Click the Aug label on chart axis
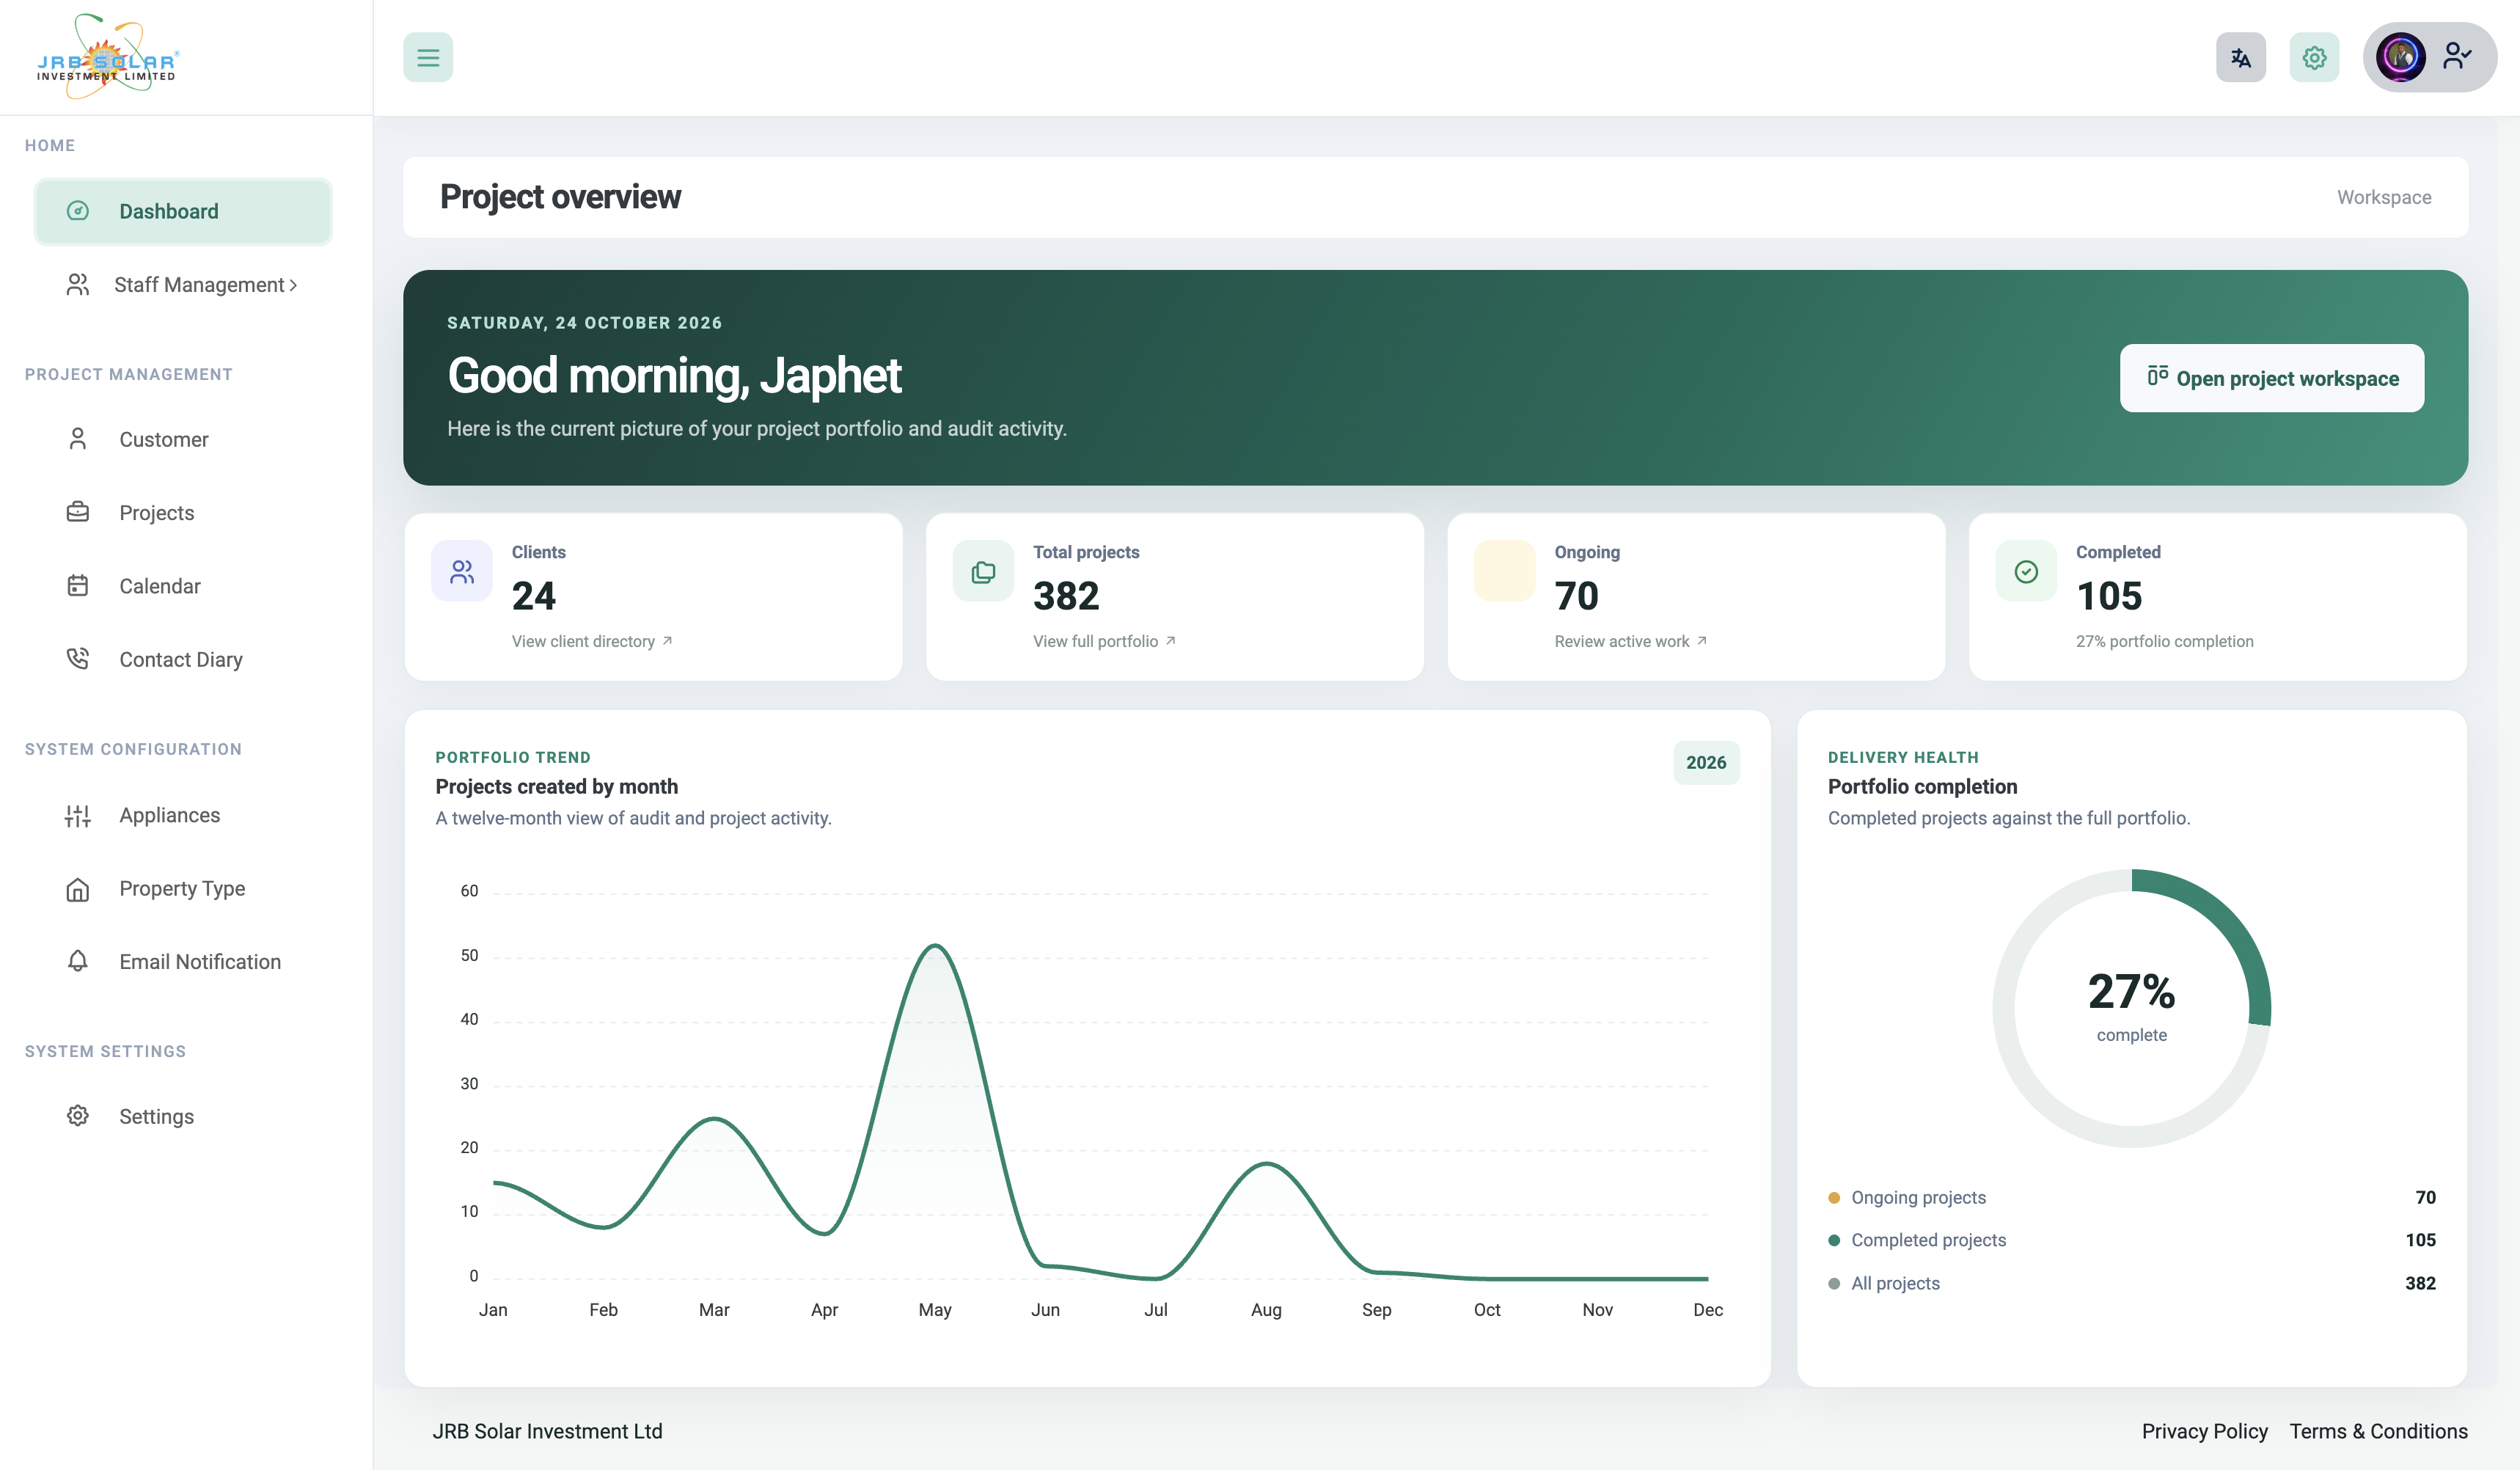Image resolution: width=2520 pixels, height=1470 pixels. pos(1266,1309)
